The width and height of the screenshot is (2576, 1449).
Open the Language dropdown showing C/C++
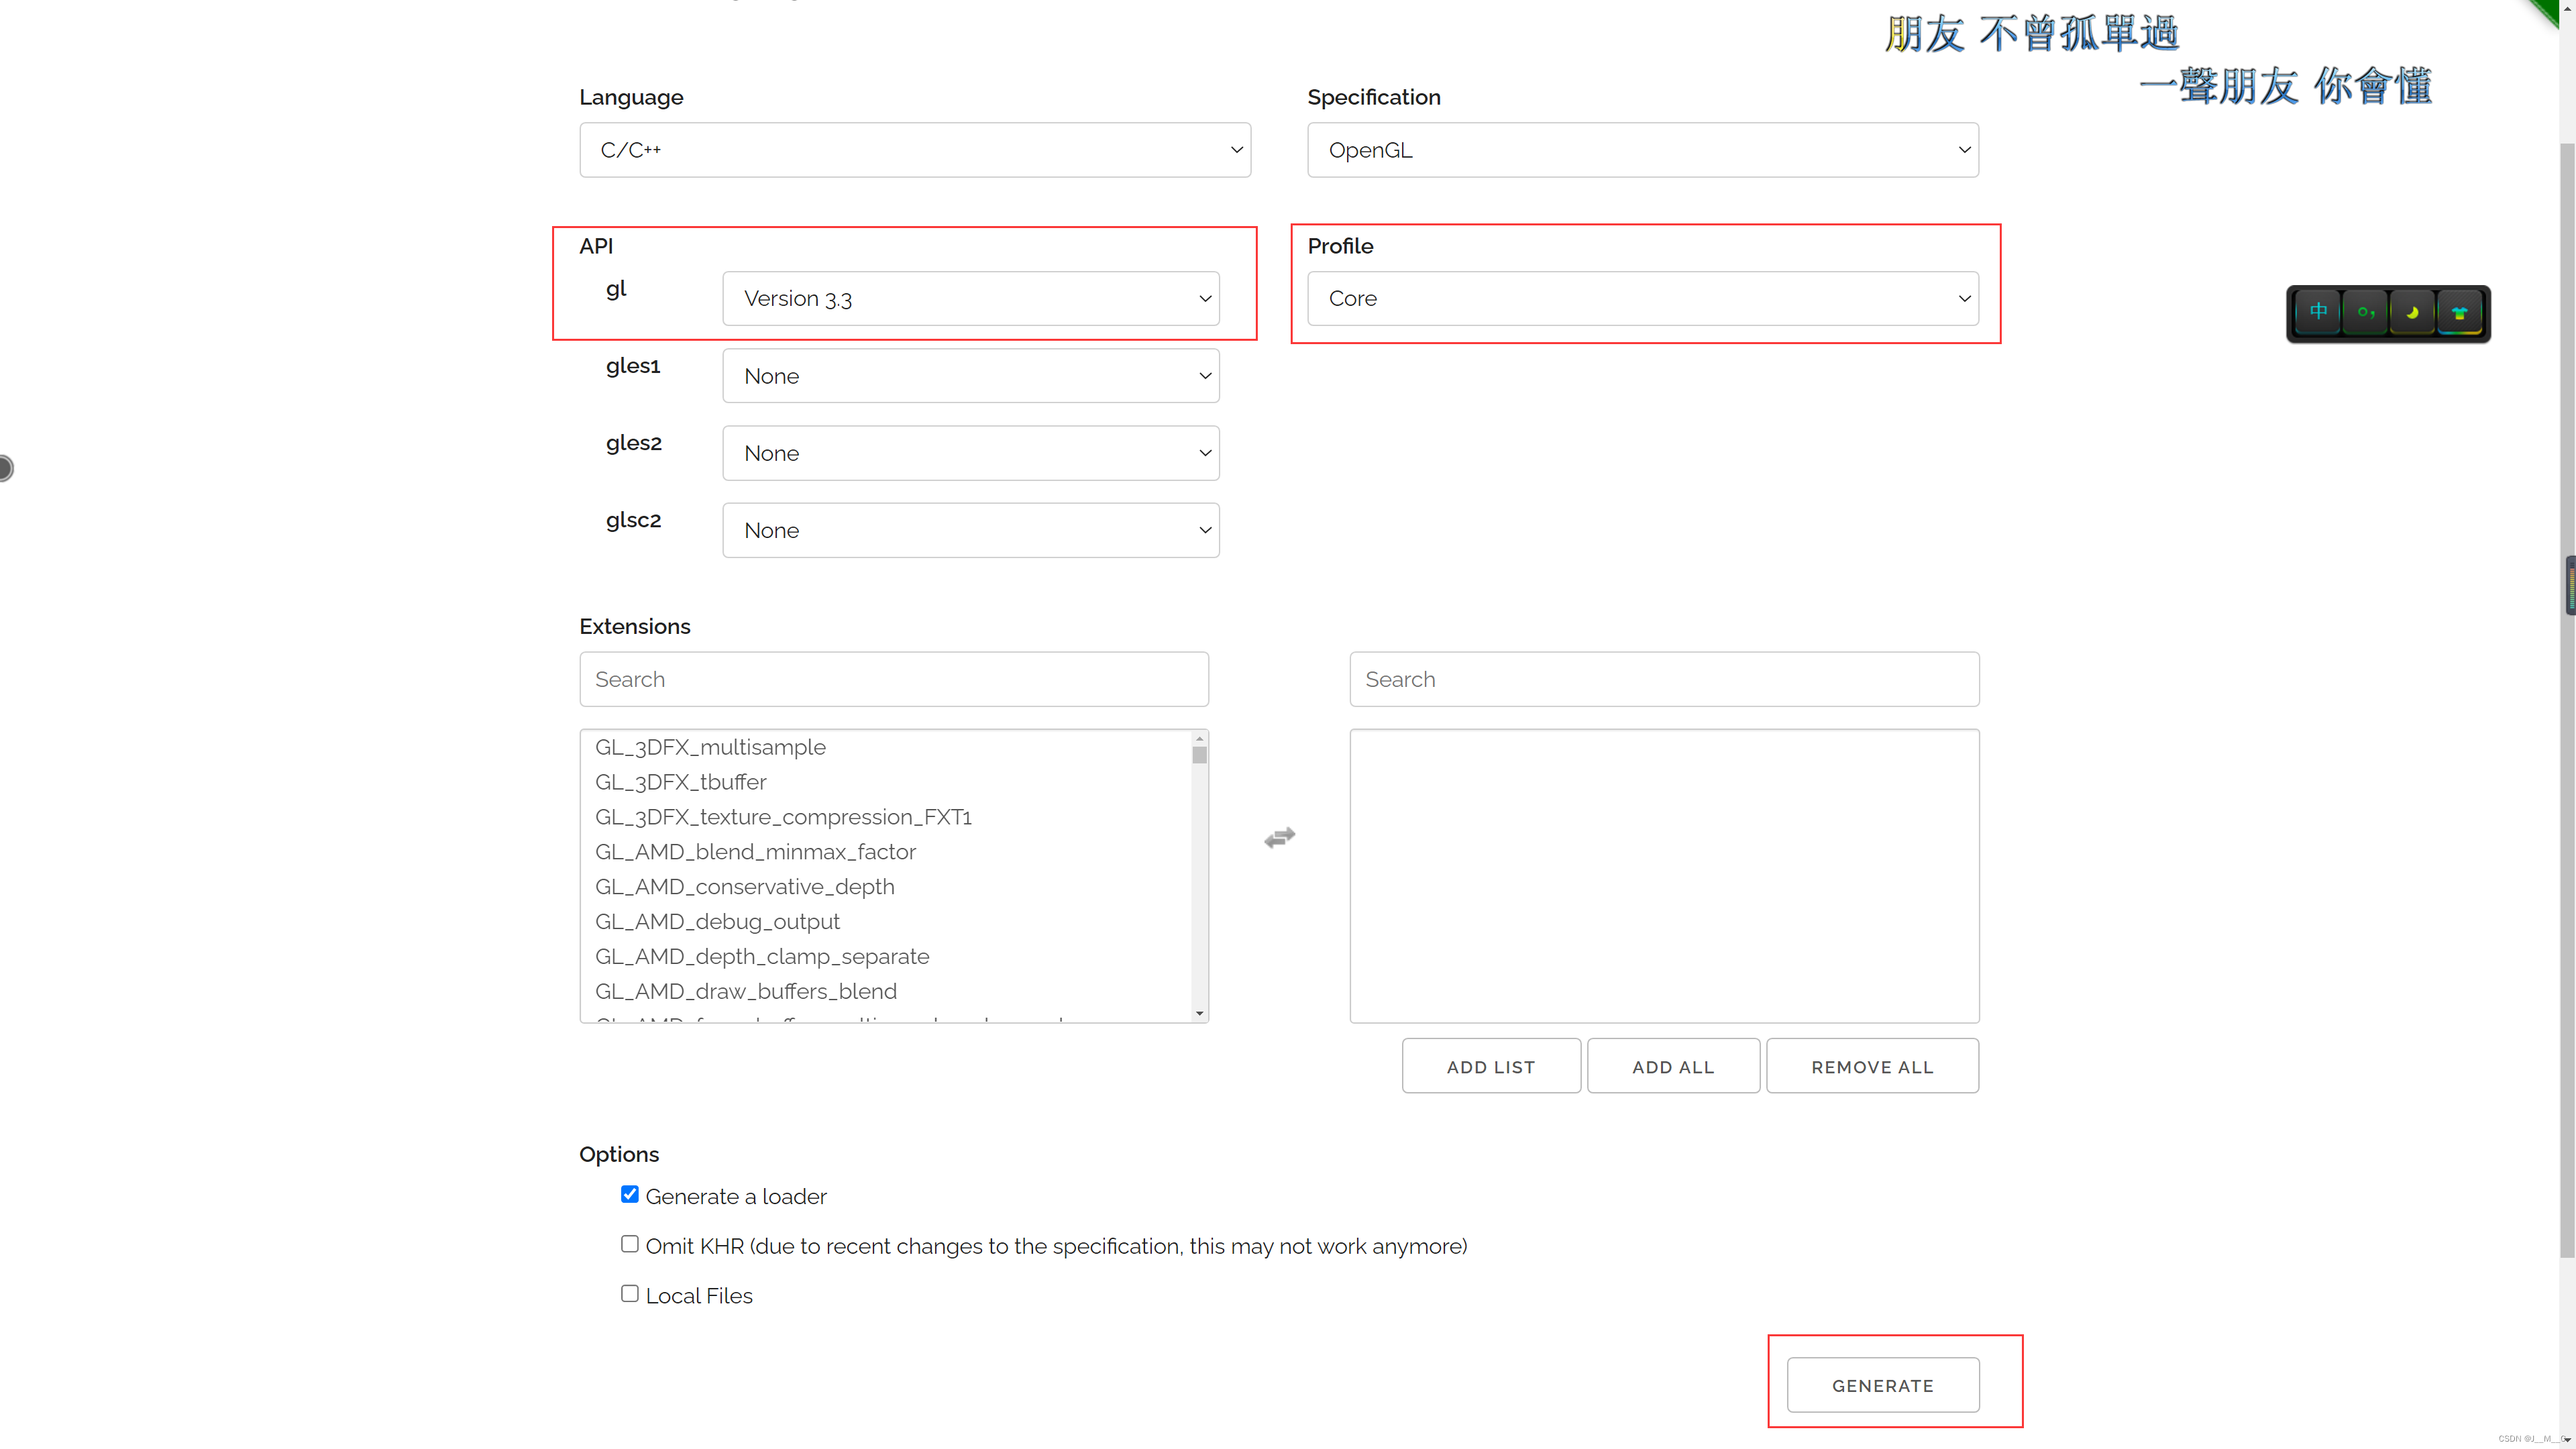point(914,150)
